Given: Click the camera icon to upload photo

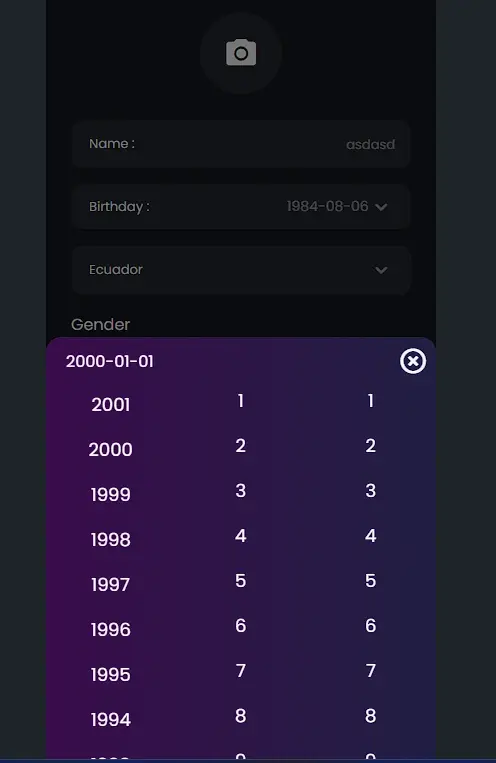Looking at the screenshot, I should (x=240, y=53).
